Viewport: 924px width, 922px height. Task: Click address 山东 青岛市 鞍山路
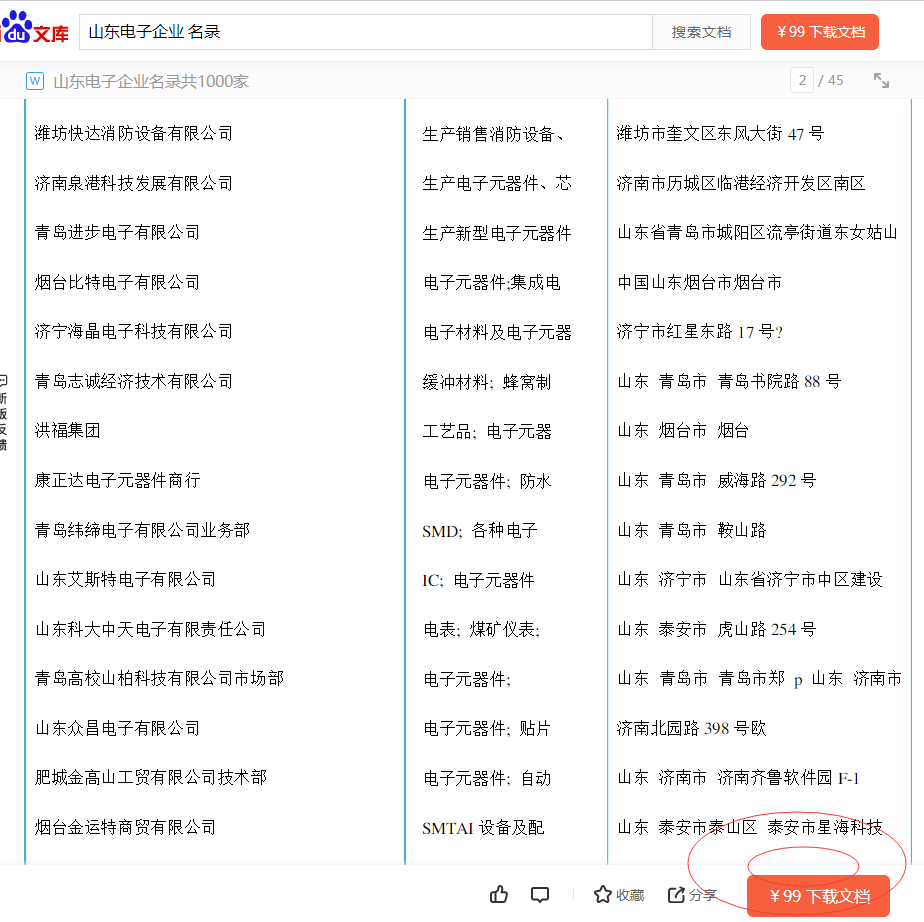point(692,530)
